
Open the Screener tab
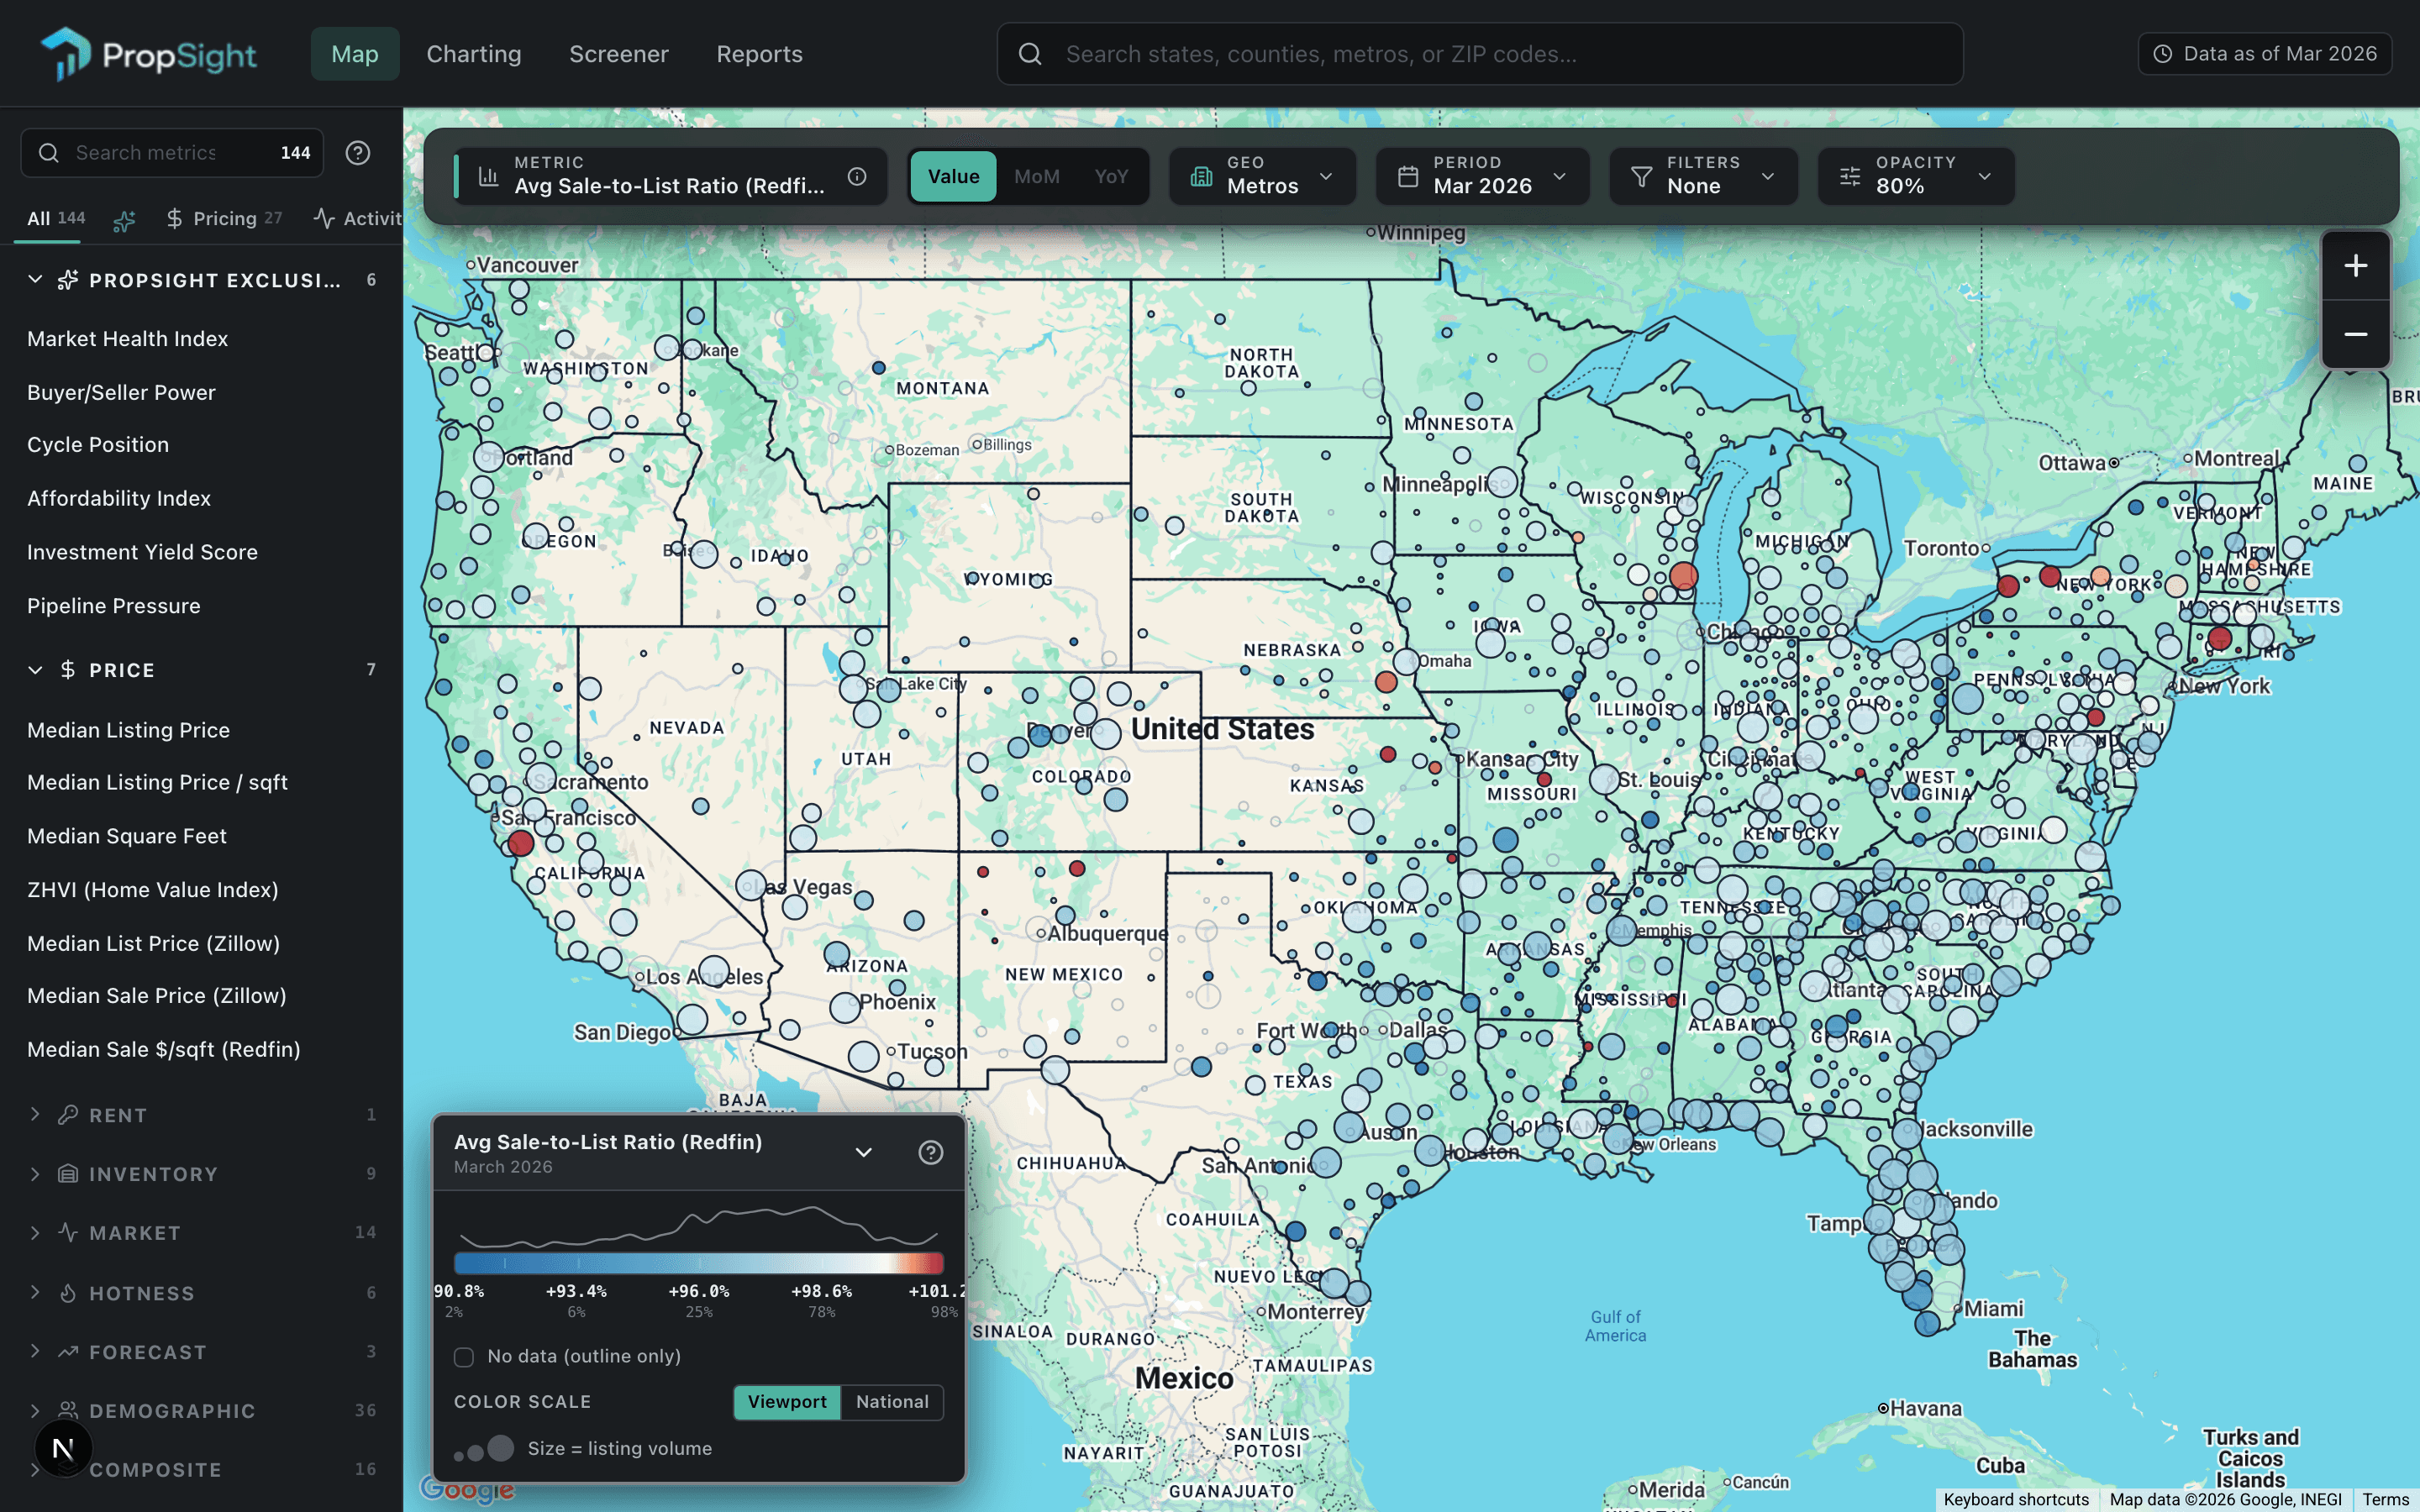618,54
